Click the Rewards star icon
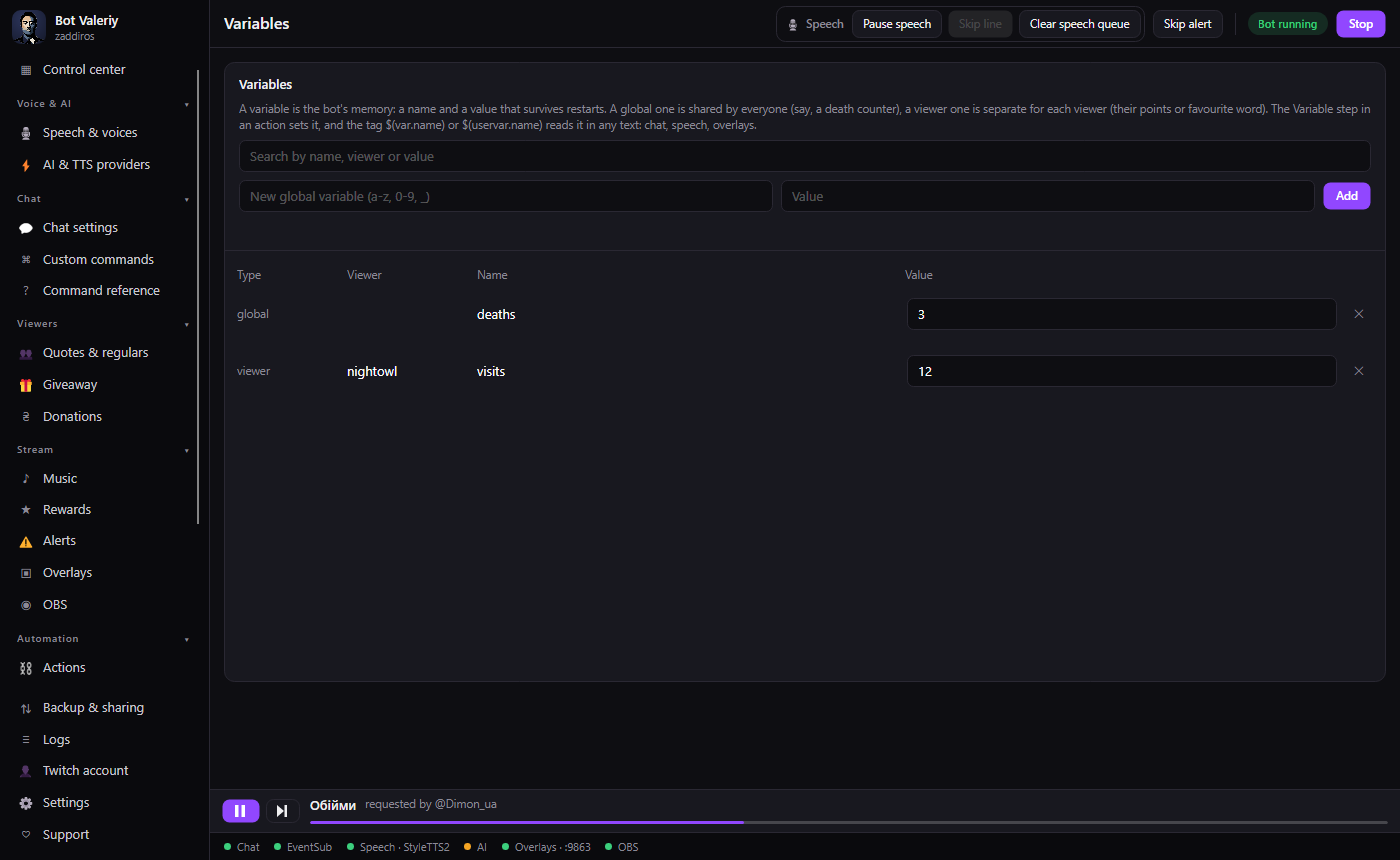Screen dimensions: 1400x860 [26, 510]
